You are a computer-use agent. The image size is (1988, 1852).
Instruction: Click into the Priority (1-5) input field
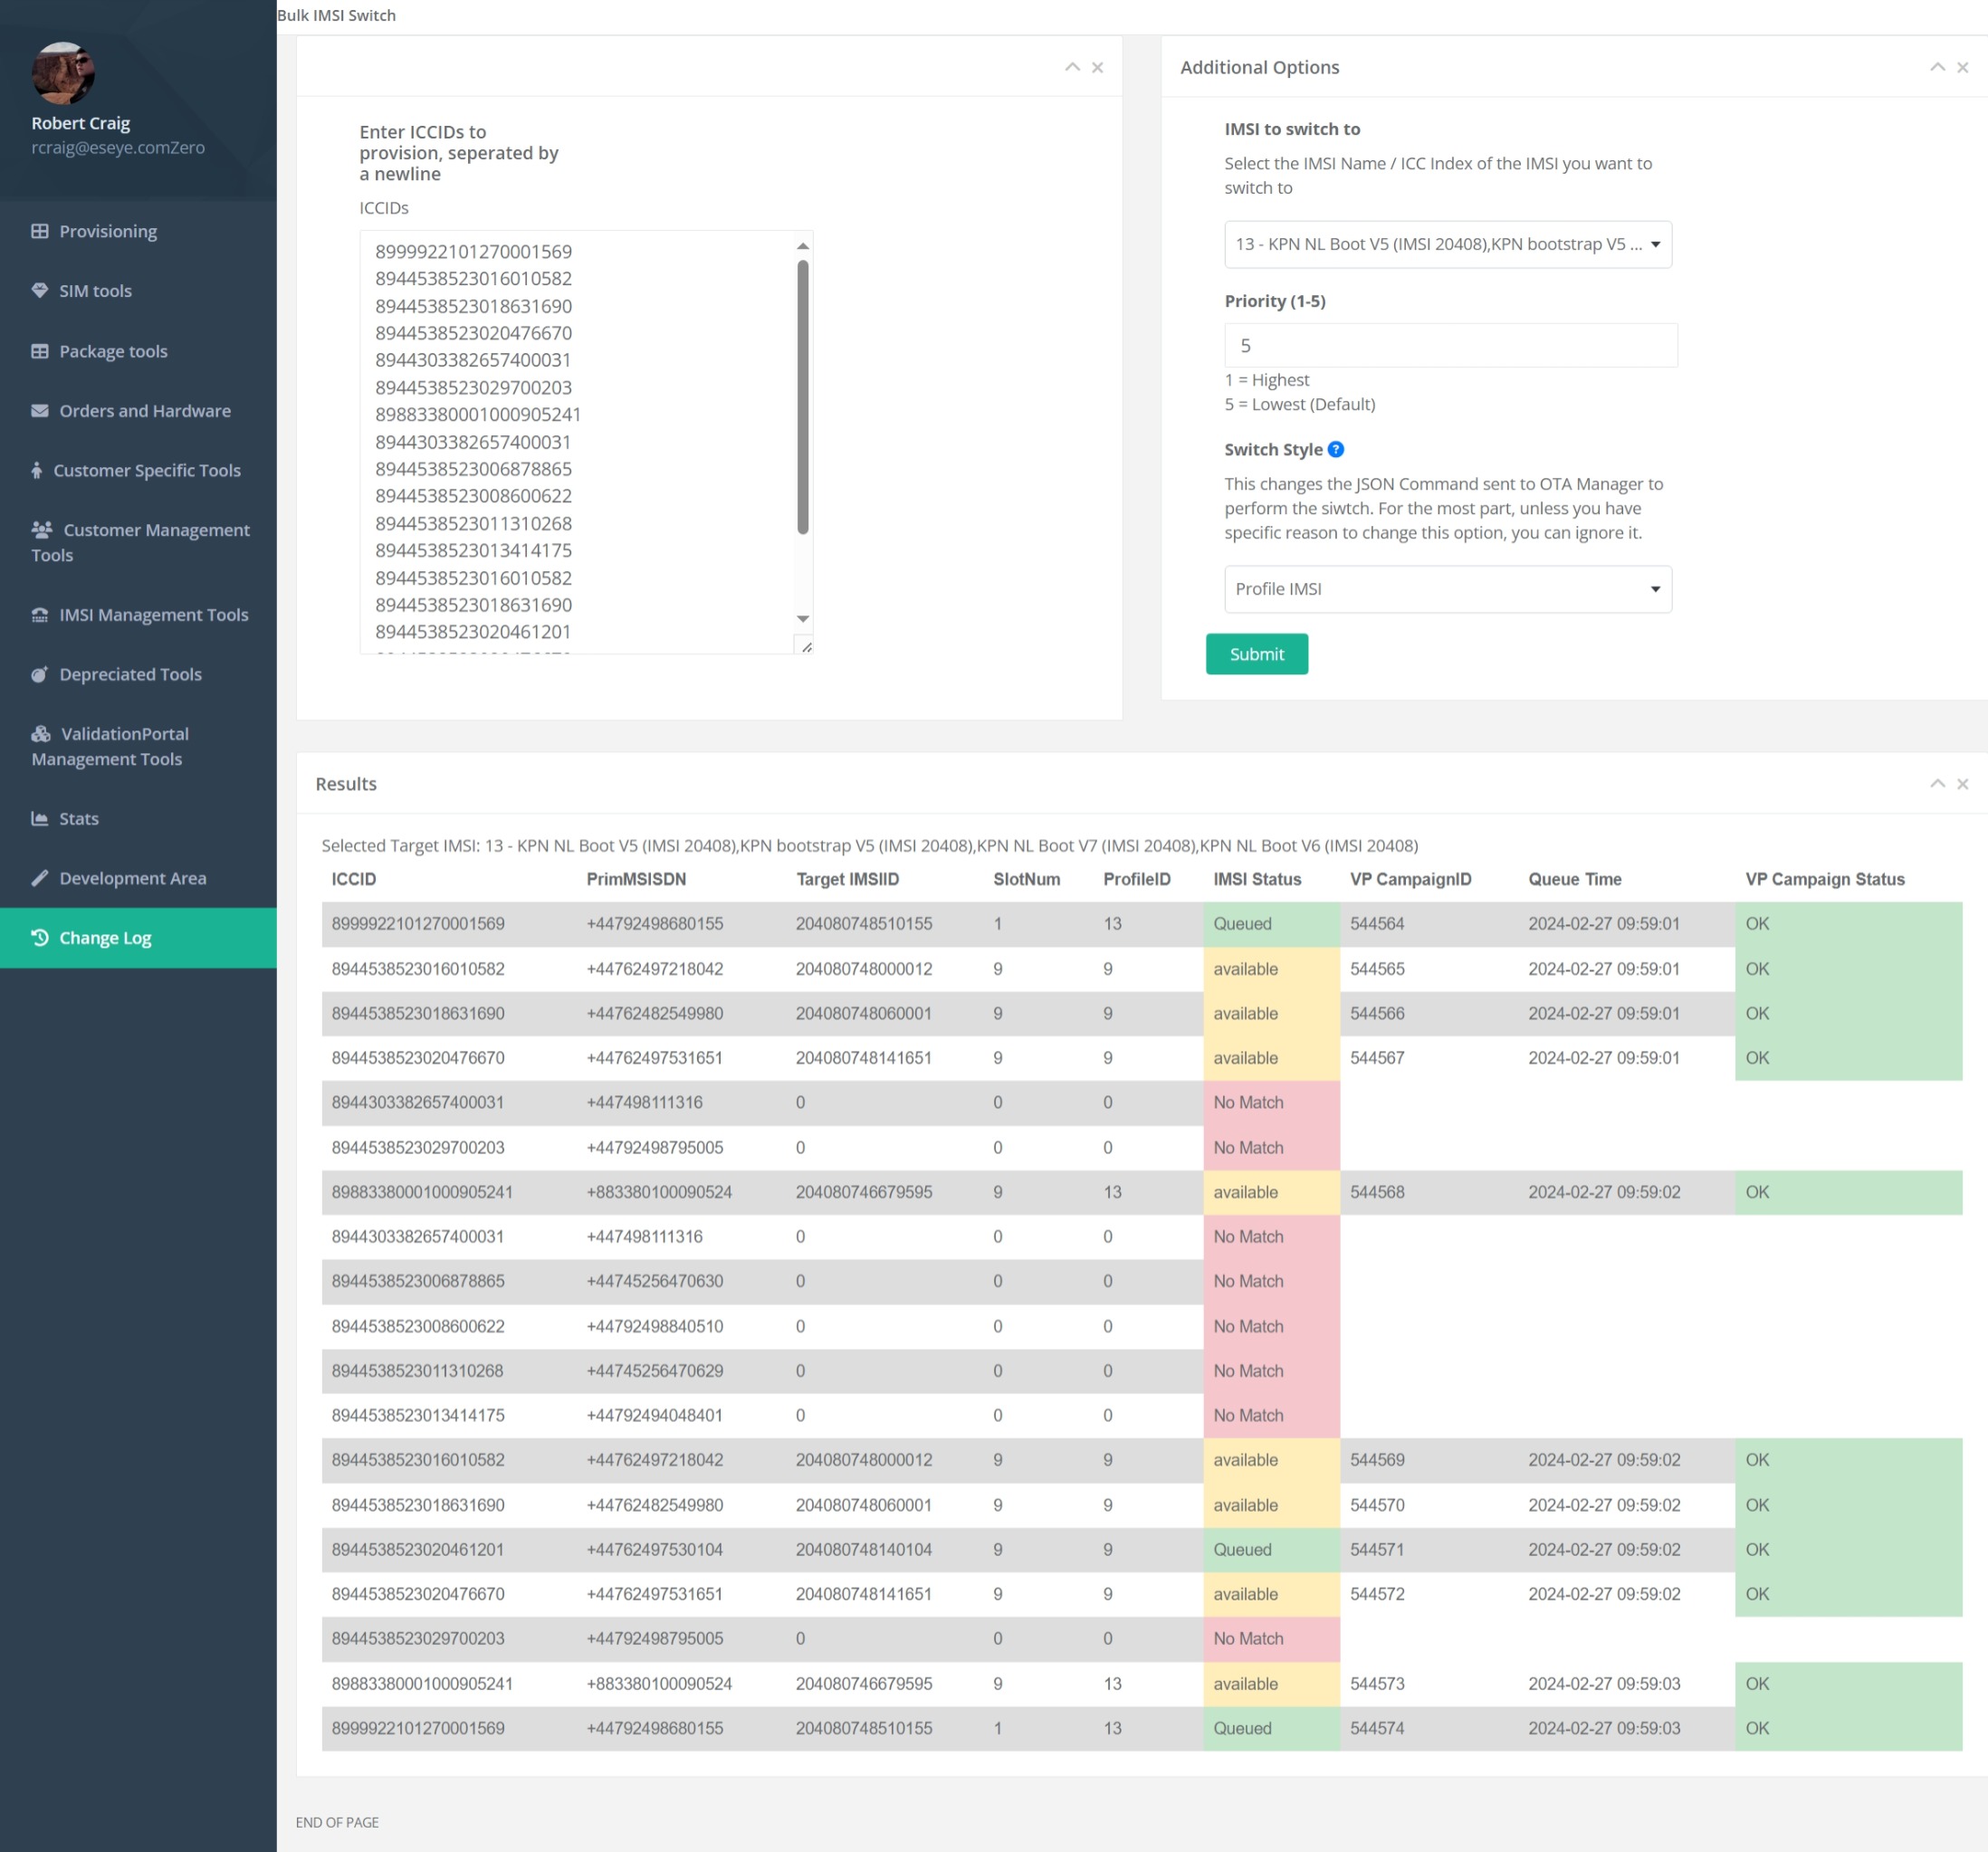(x=1450, y=345)
